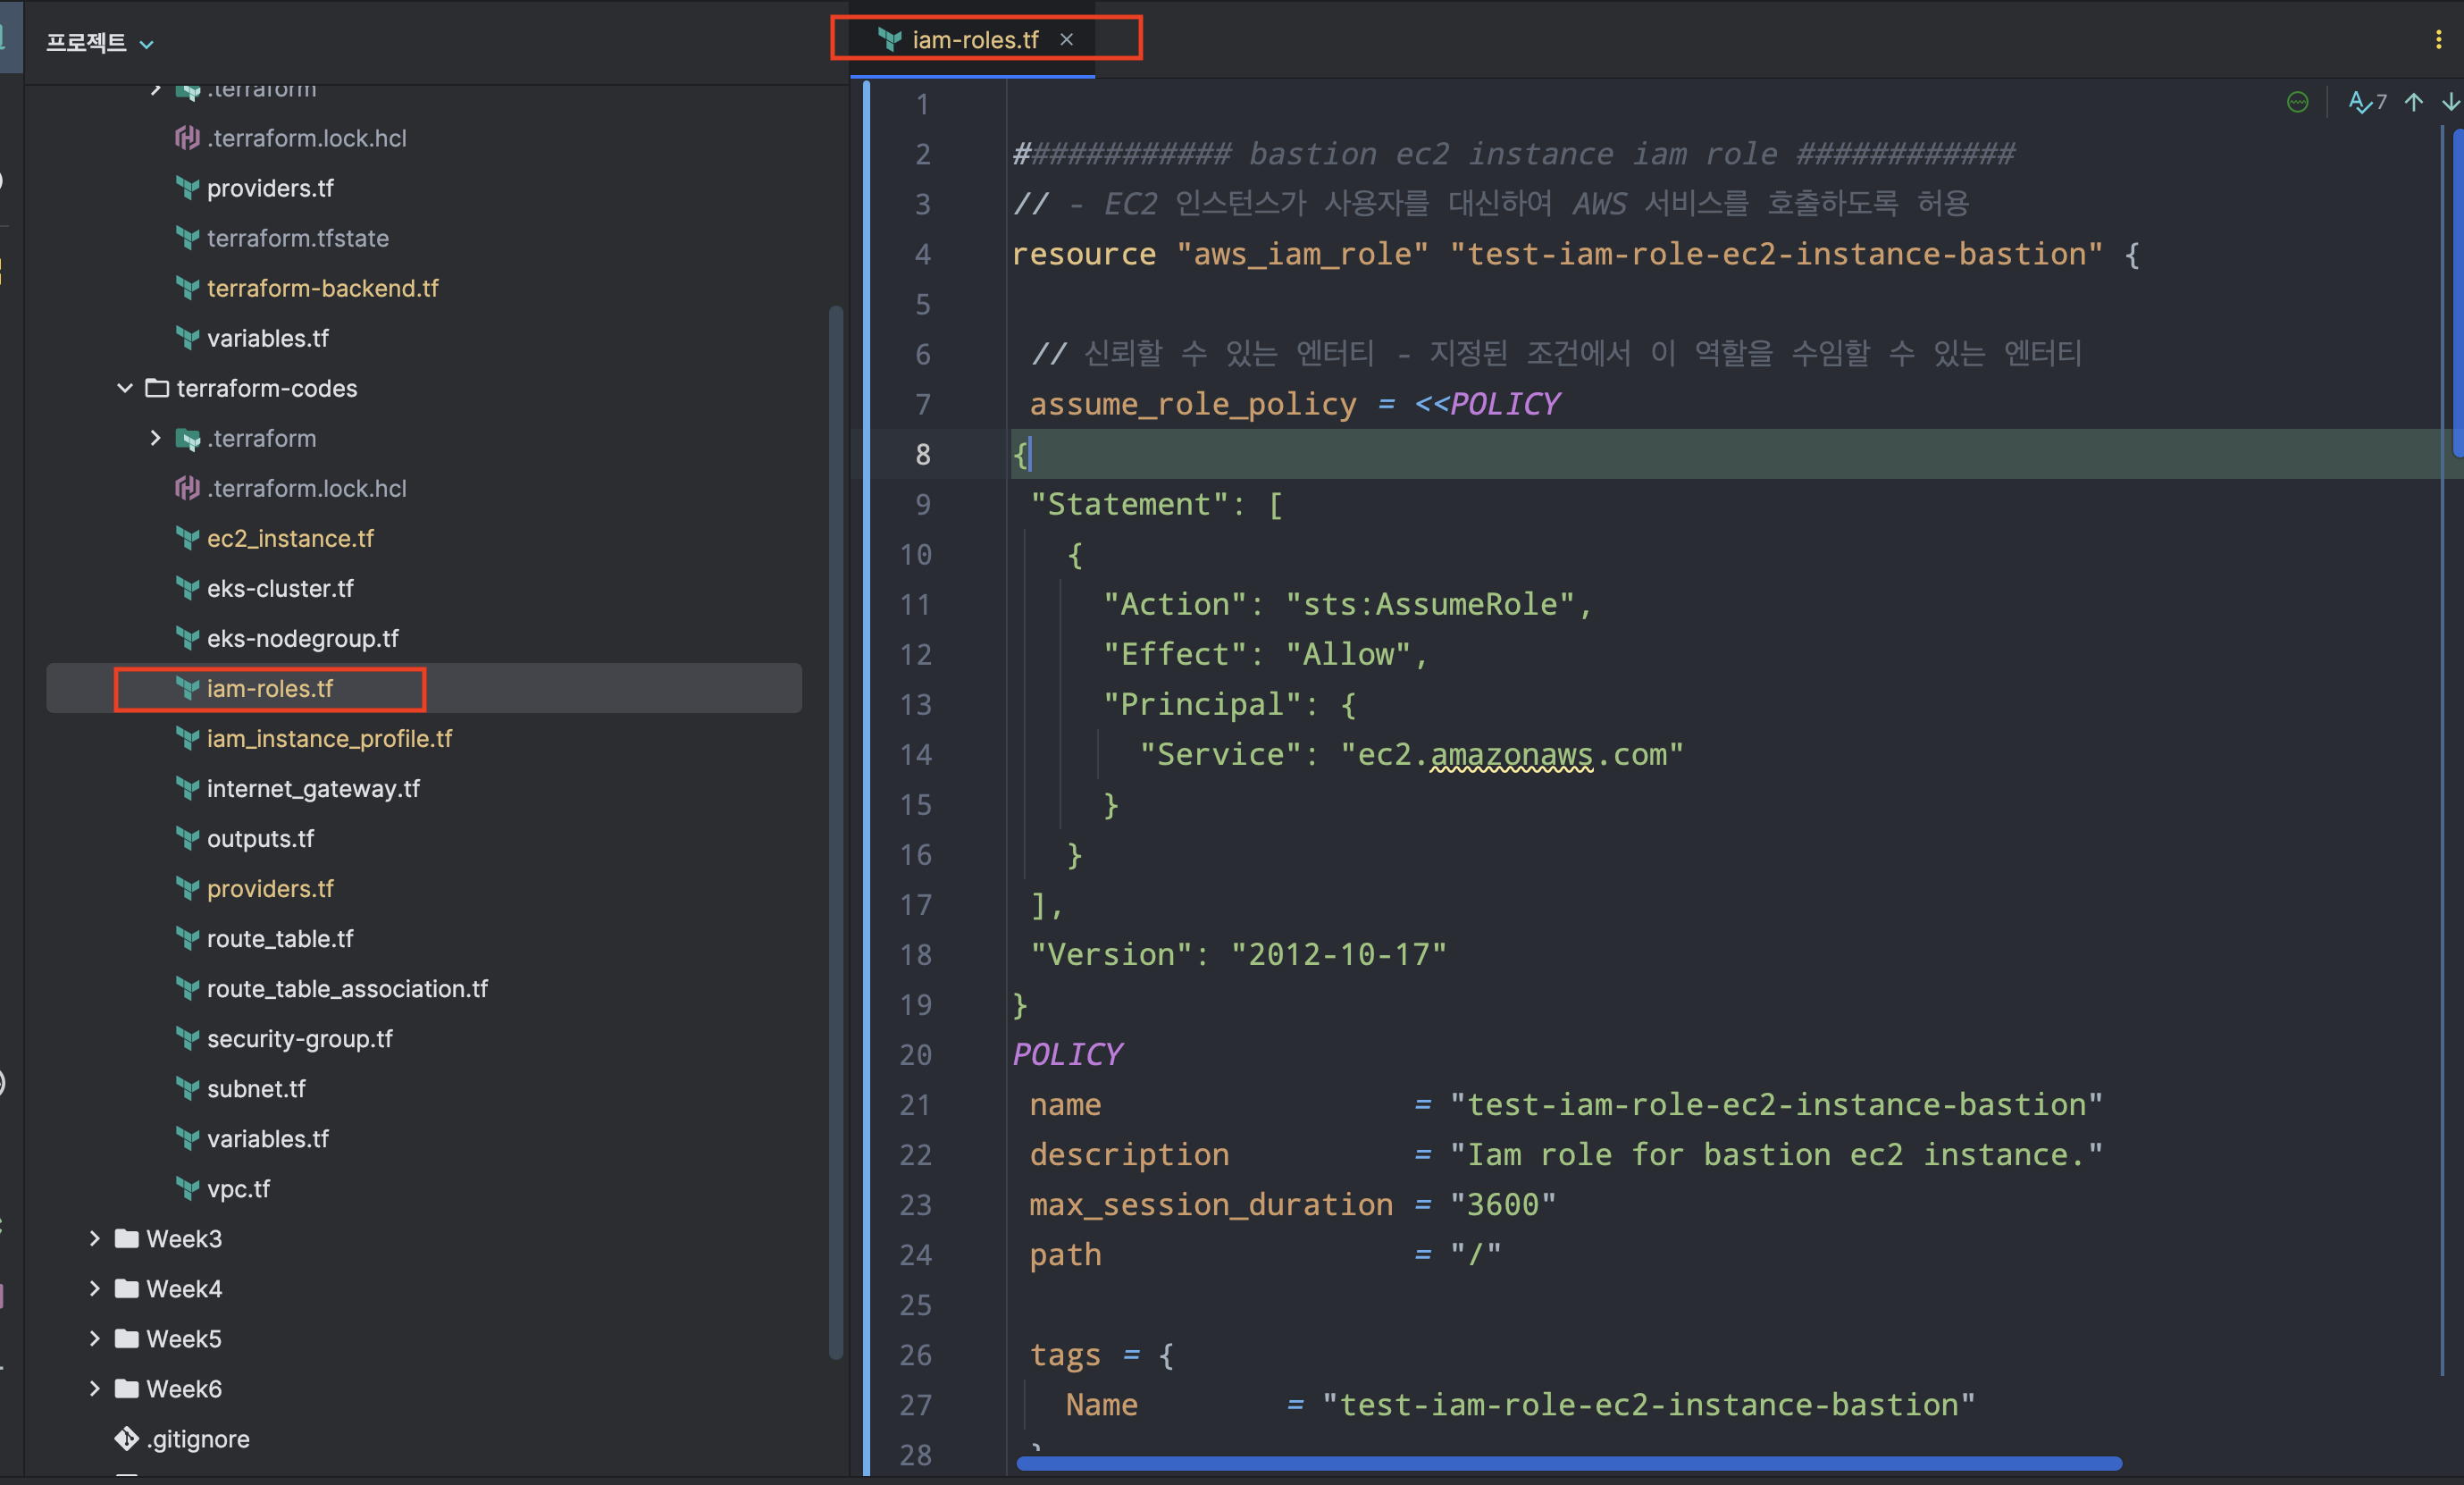Viewport: 2464px width, 1485px height.
Task: Open the editor tab options menu (three dots)
Action: (x=2438, y=40)
